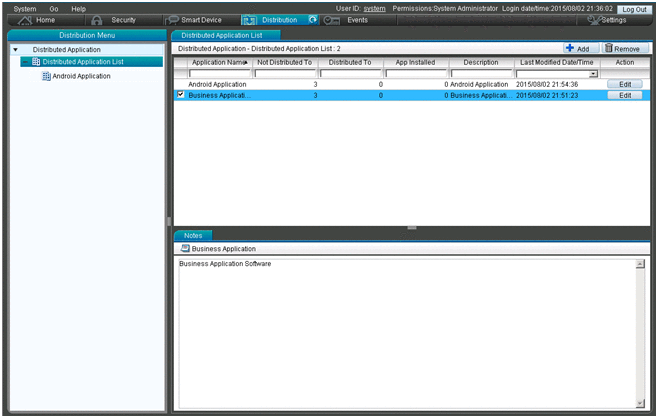Open the Last Modified Date/Time filter dropdown
The height and width of the screenshot is (420, 660).
click(593, 74)
